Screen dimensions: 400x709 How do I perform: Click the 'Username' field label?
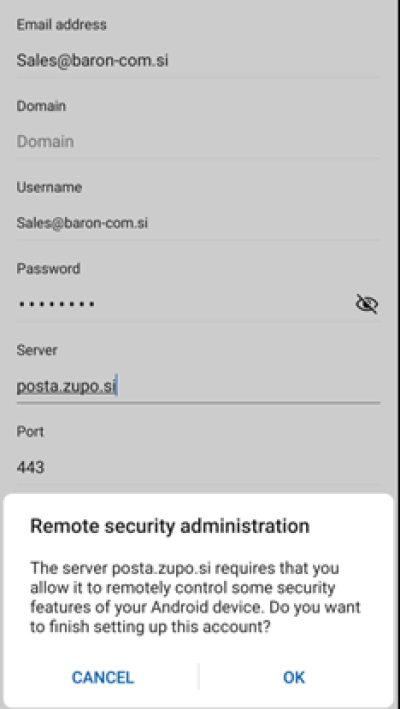[49, 187]
